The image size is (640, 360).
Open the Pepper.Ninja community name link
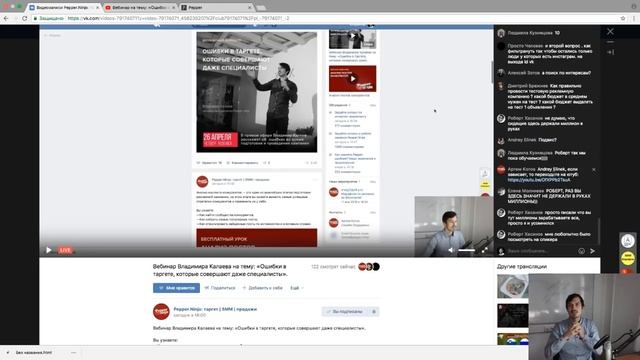pyautogui.click(x=215, y=309)
